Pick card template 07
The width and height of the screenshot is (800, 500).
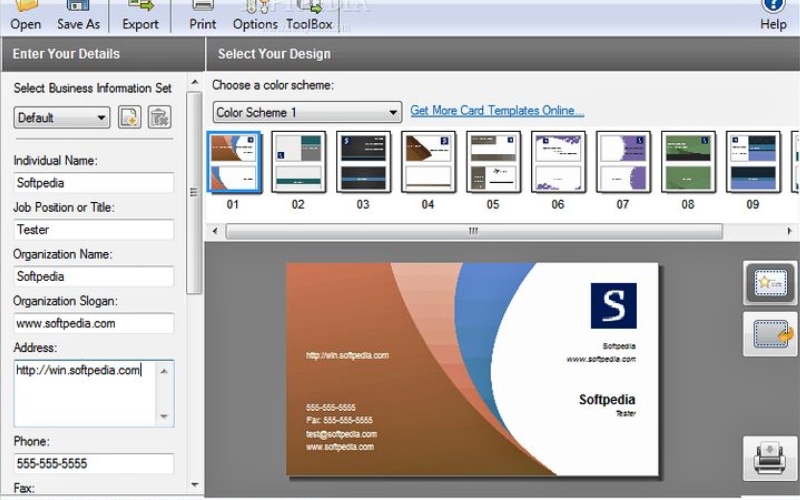tap(623, 162)
